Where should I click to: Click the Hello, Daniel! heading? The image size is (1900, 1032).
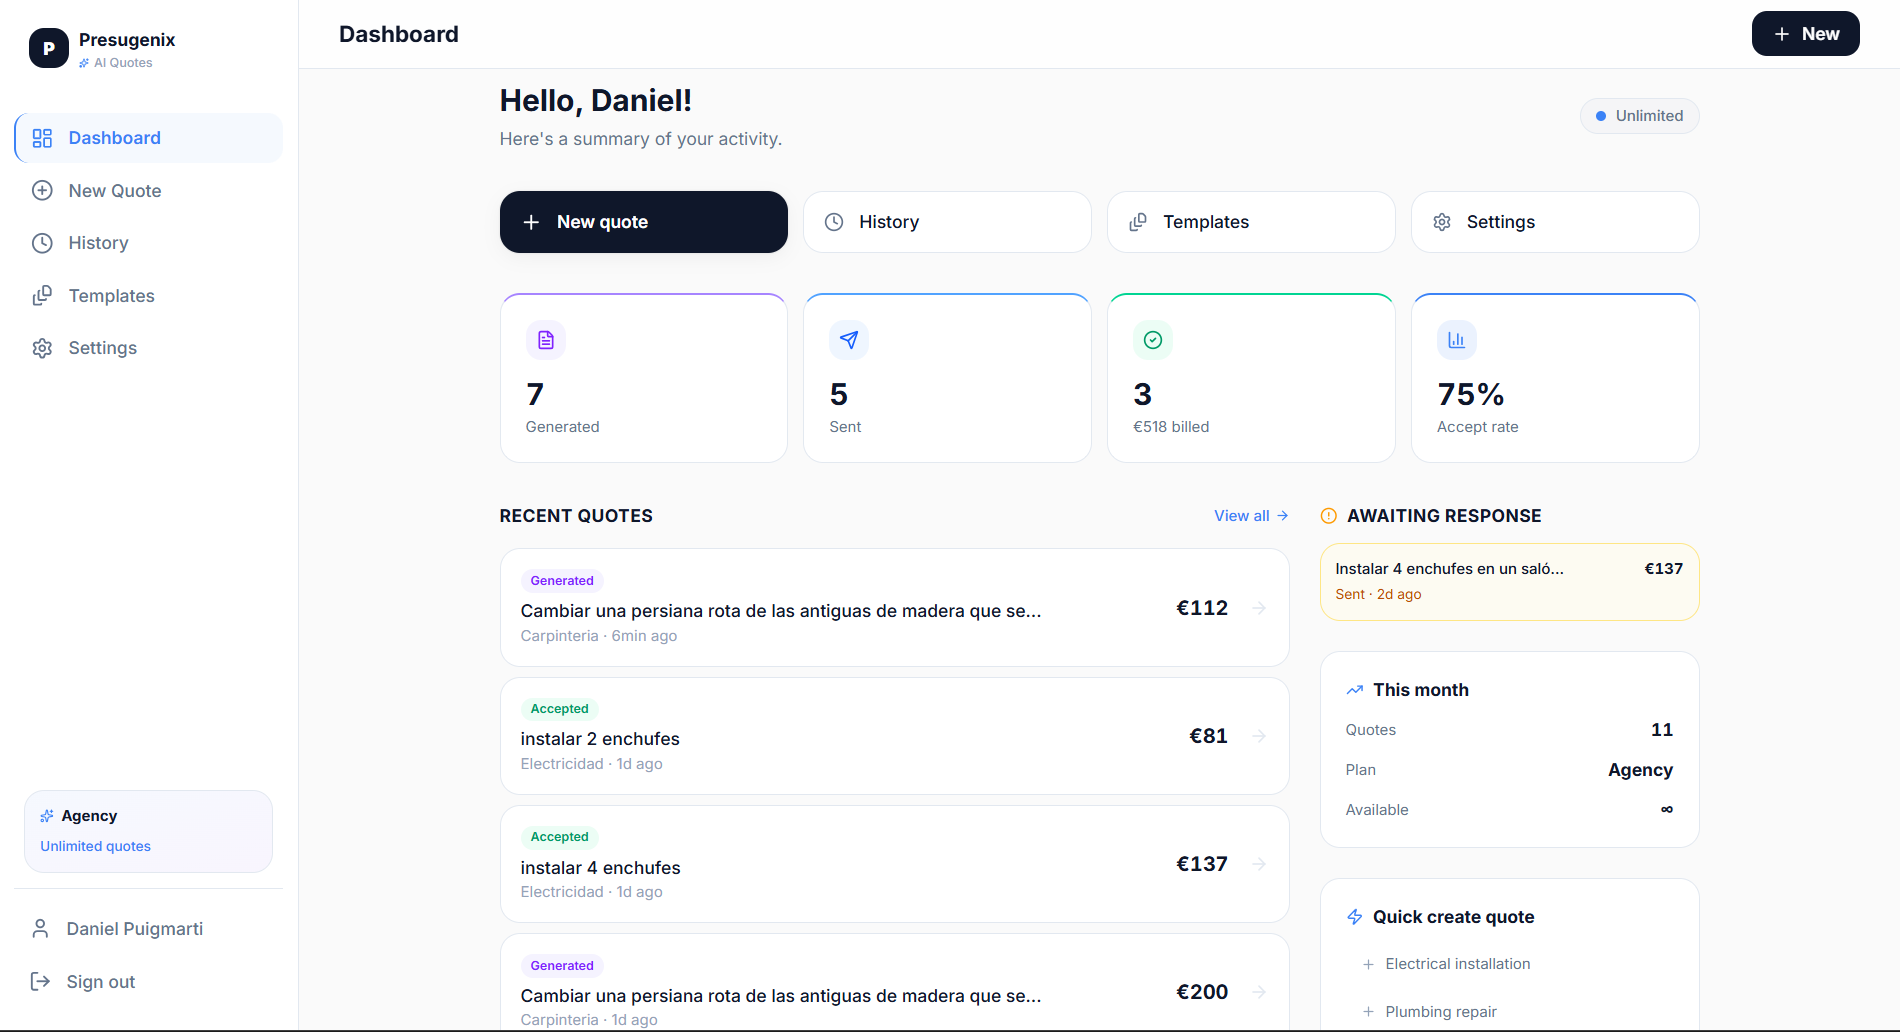coord(596,100)
